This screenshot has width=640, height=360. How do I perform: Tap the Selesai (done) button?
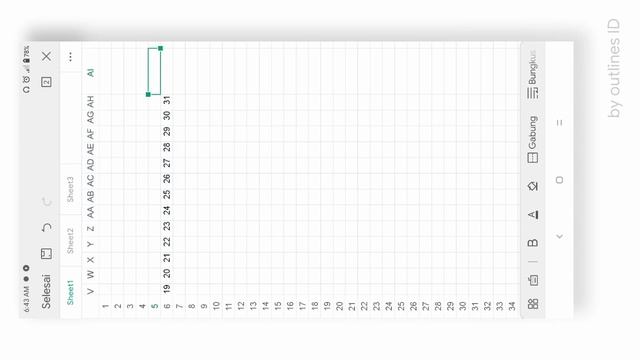tap(46, 291)
